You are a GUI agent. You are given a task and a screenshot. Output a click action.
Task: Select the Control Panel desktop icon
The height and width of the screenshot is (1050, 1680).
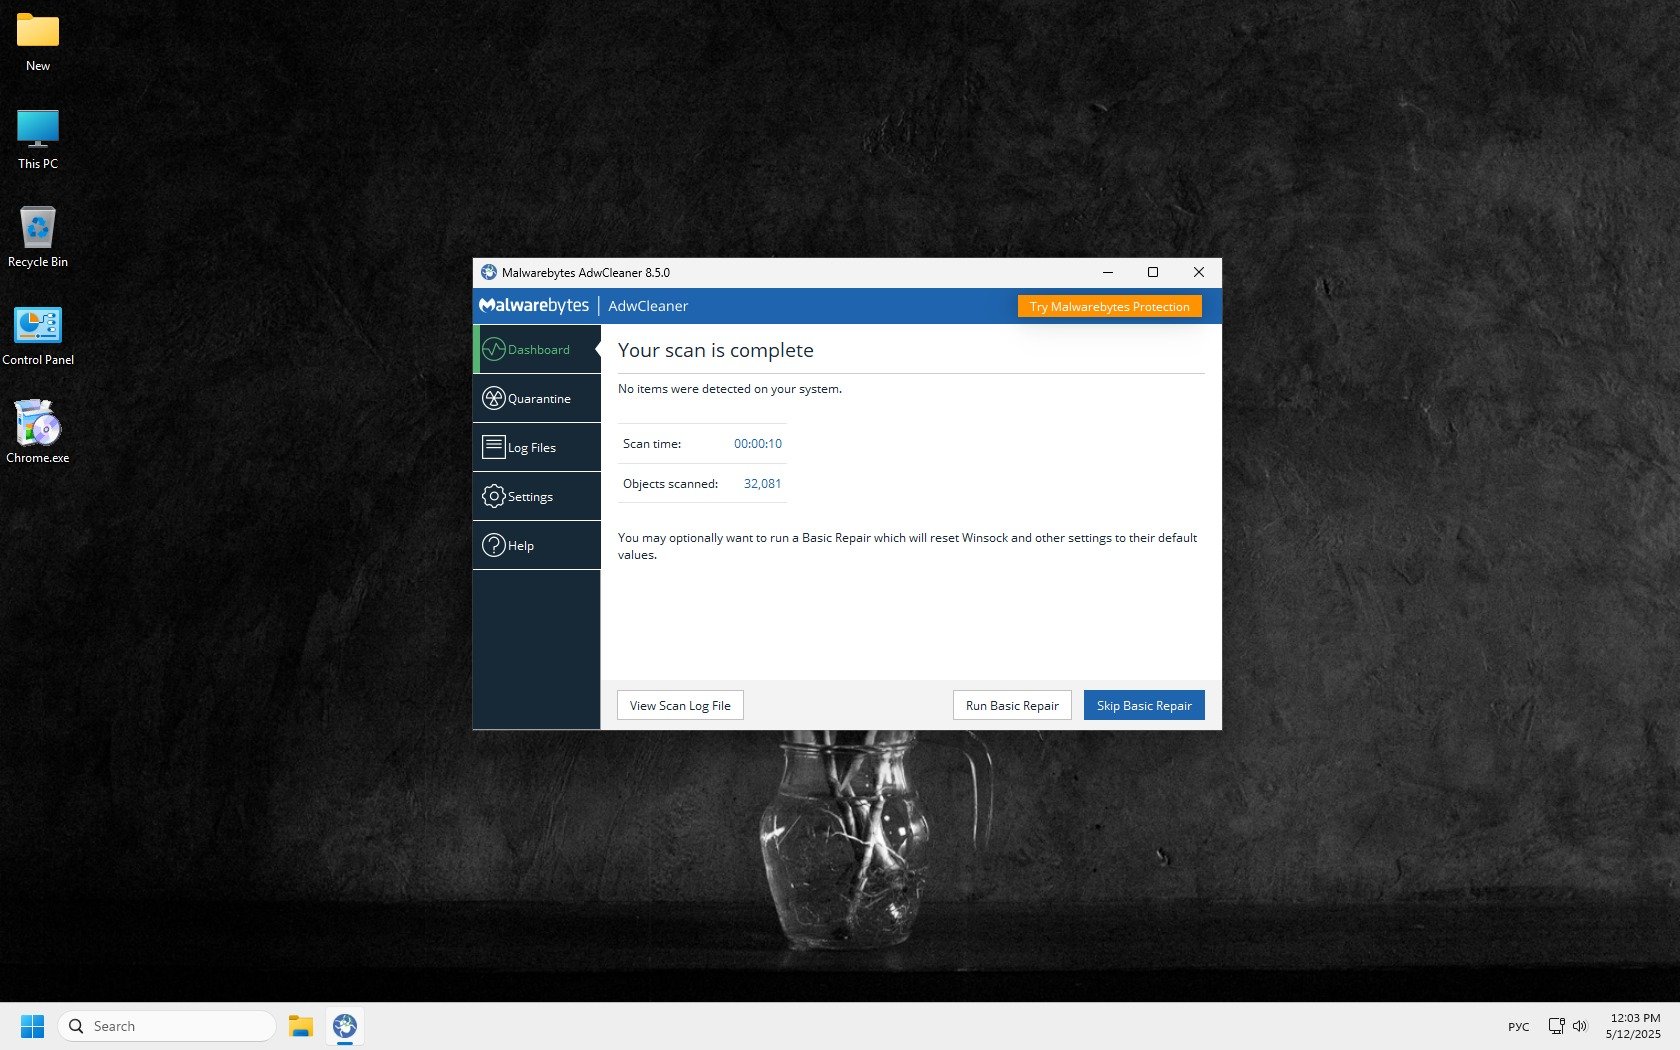38,336
